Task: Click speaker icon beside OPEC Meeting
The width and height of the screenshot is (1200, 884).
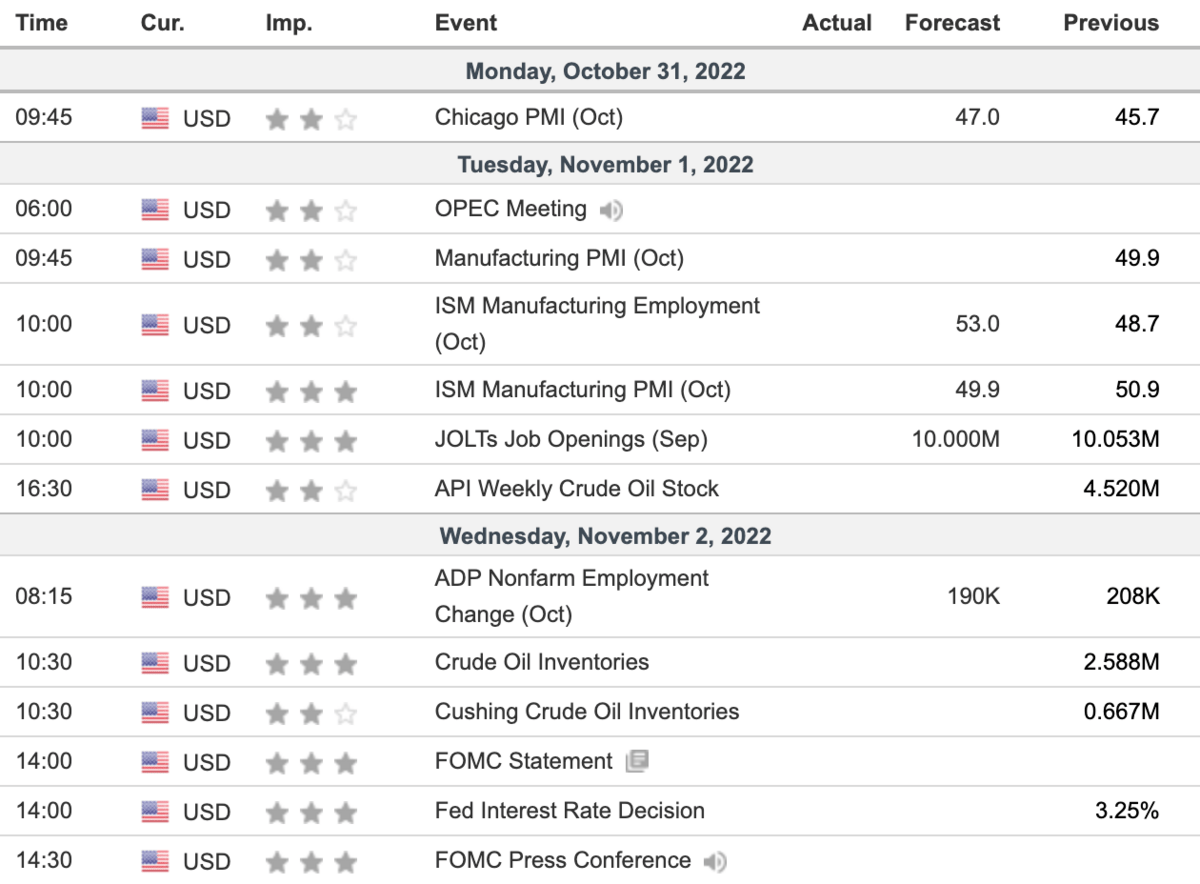Action: (610, 210)
